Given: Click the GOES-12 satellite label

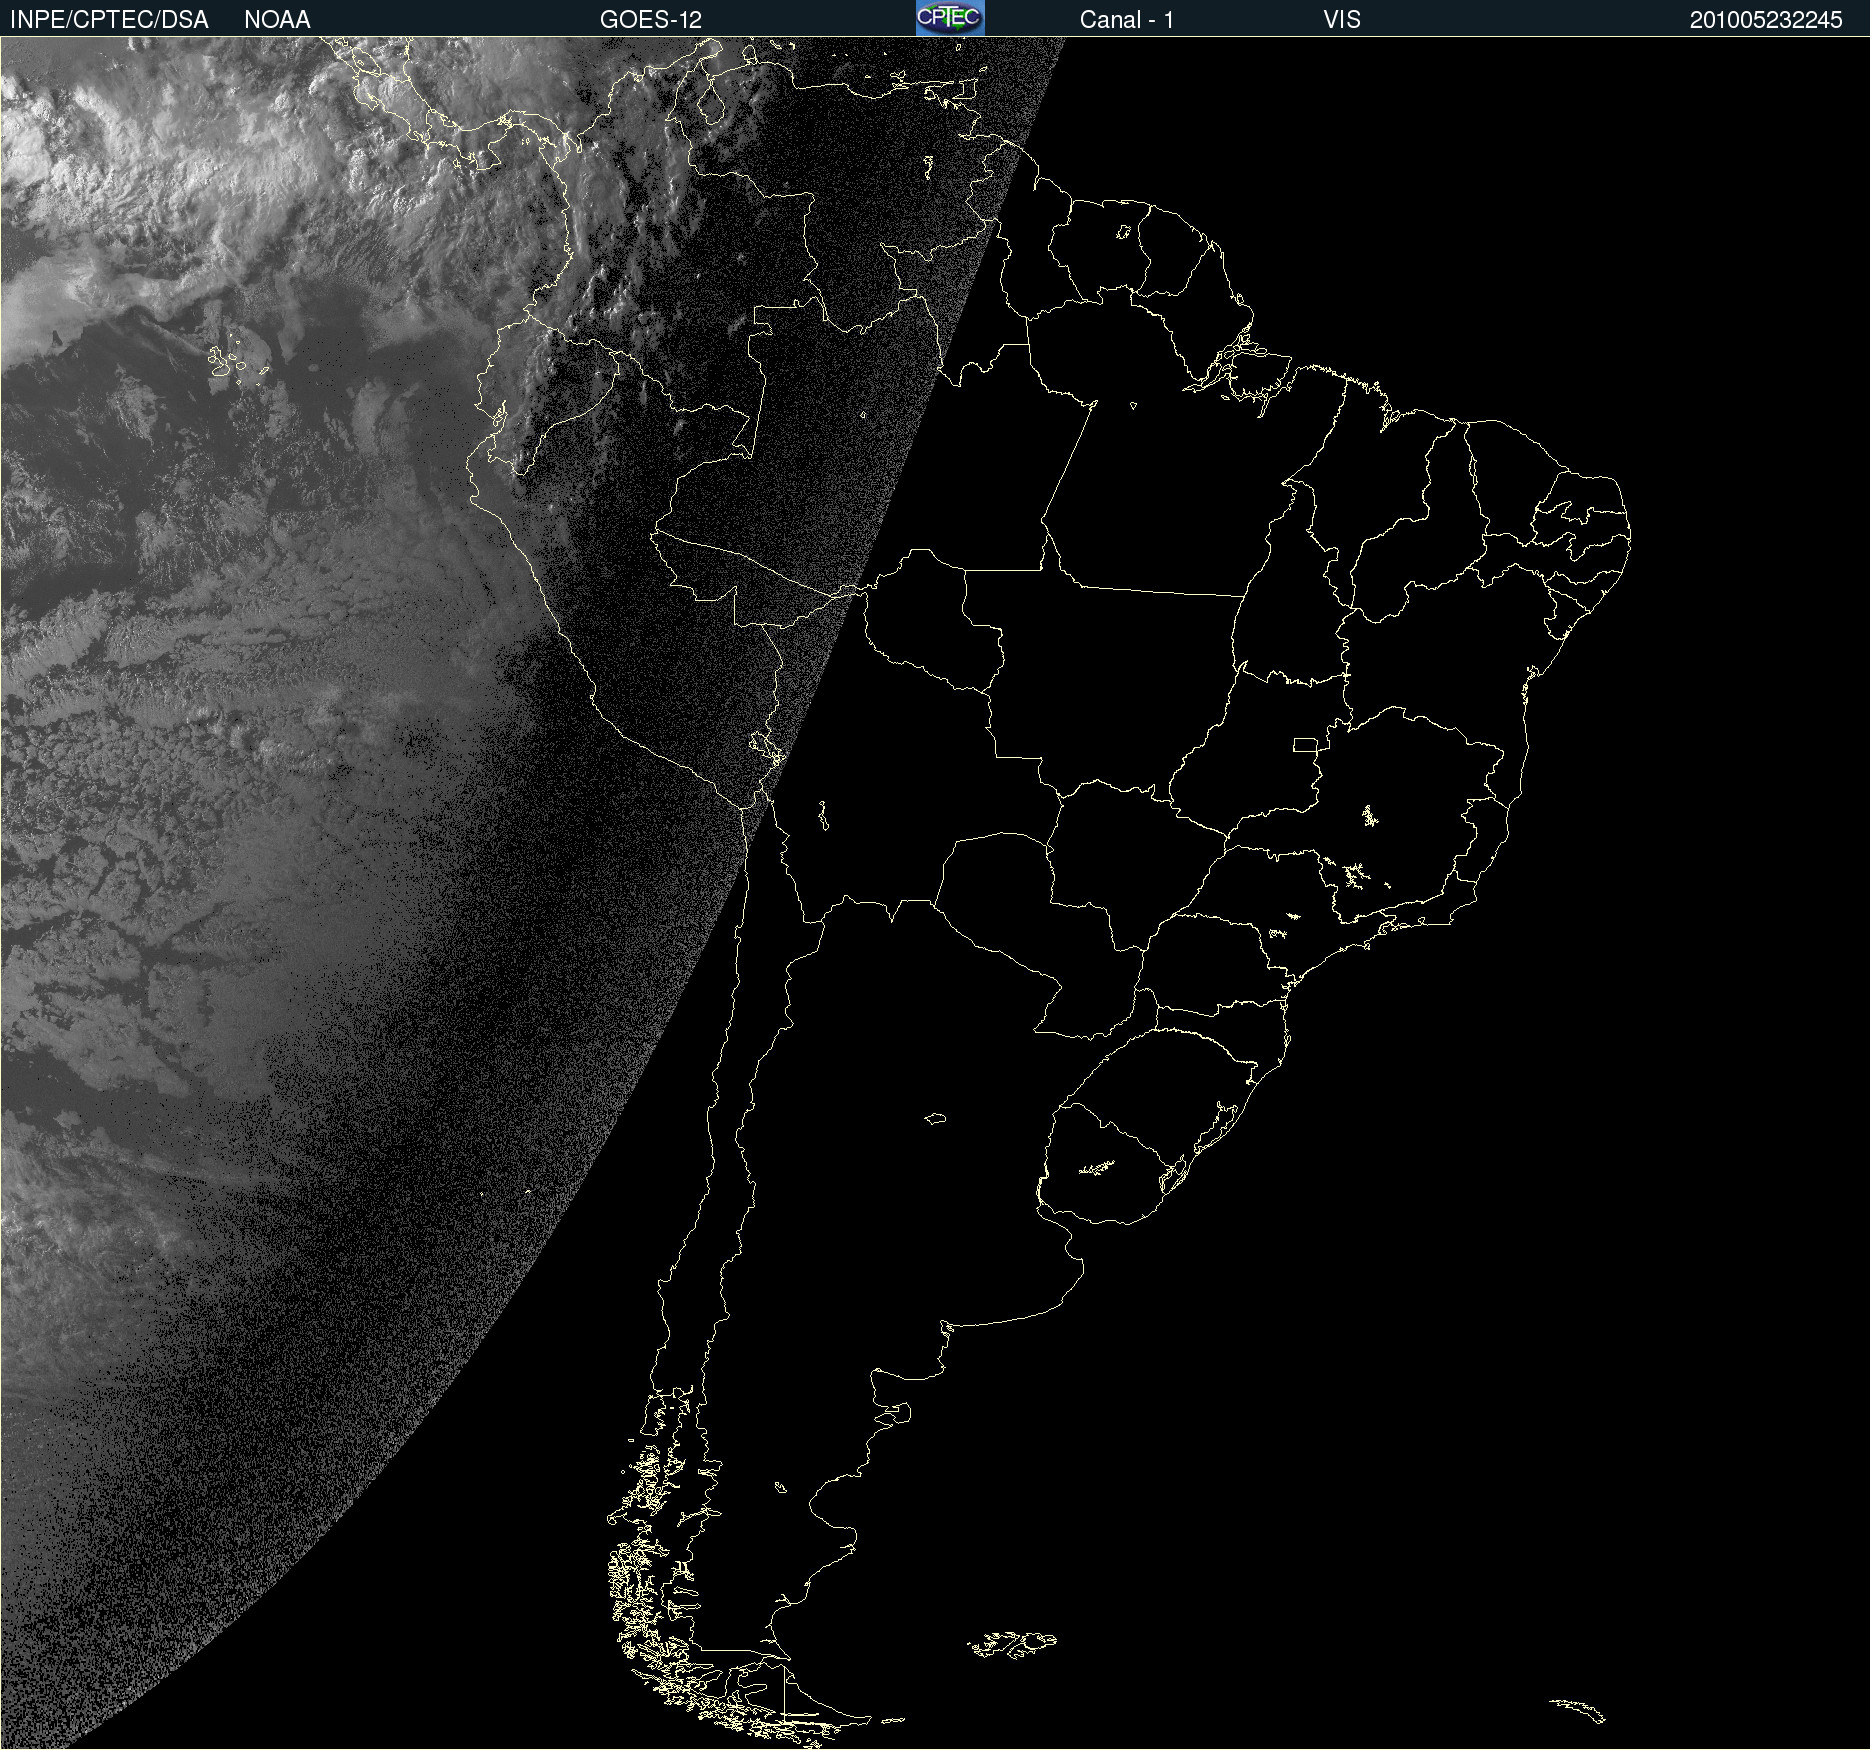Looking at the screenshot, I should point(651,20).
